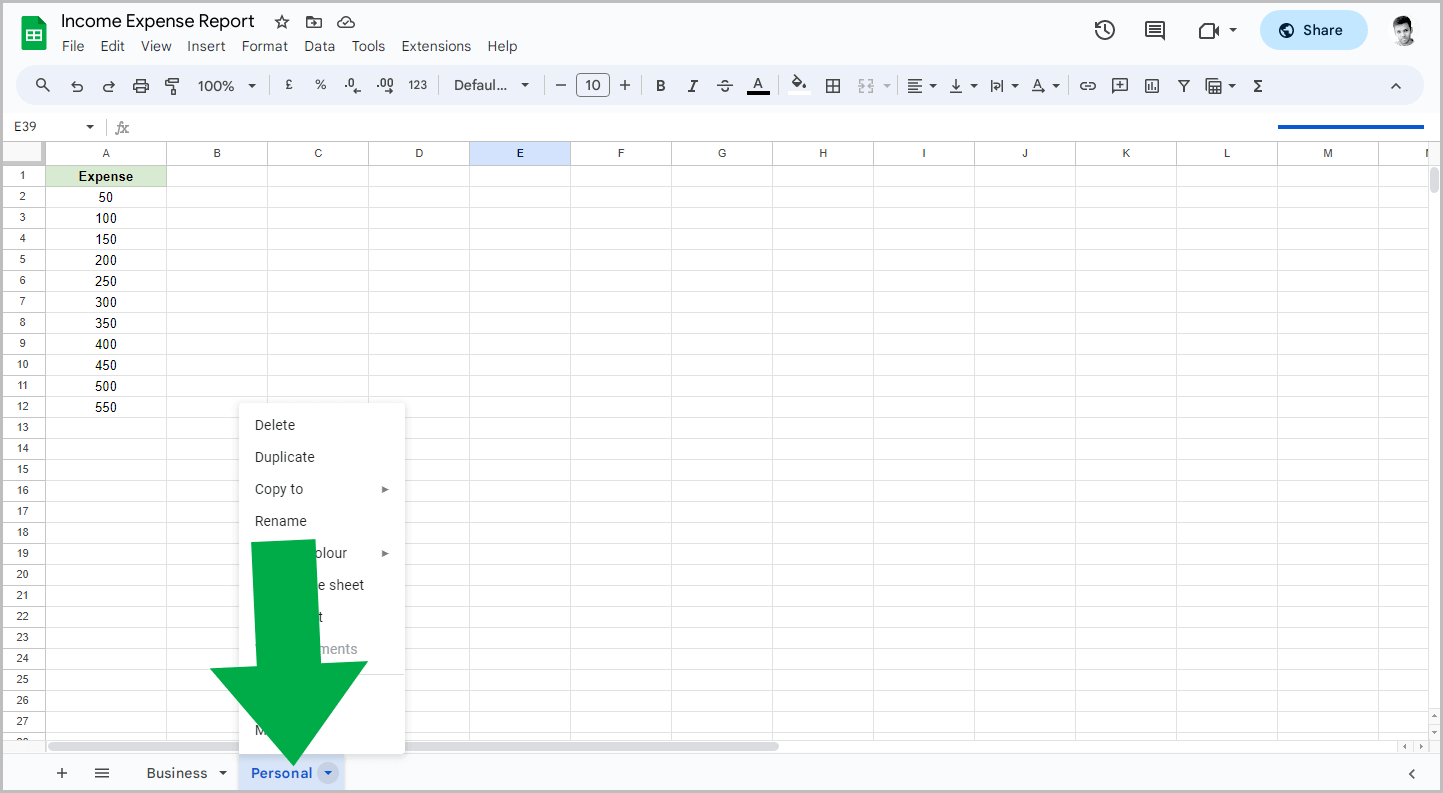
Task: Undo the last action
Action: click(x=77, y=86)
